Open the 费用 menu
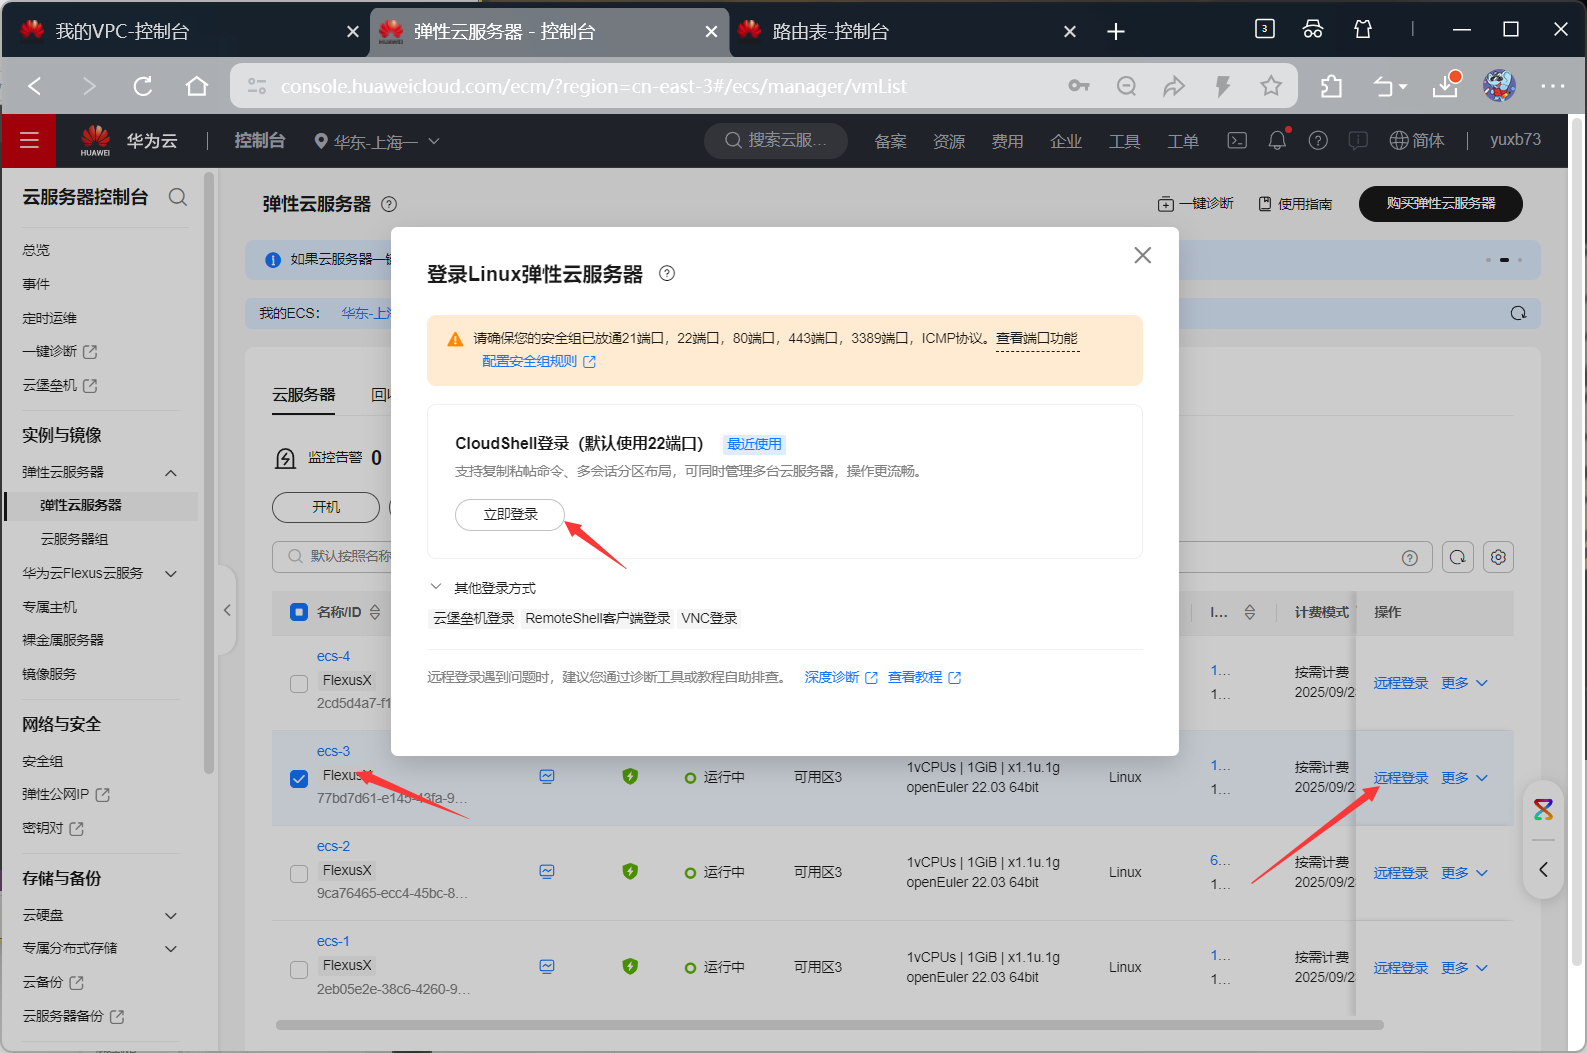1587x1053 pixels. [1007, 141]
